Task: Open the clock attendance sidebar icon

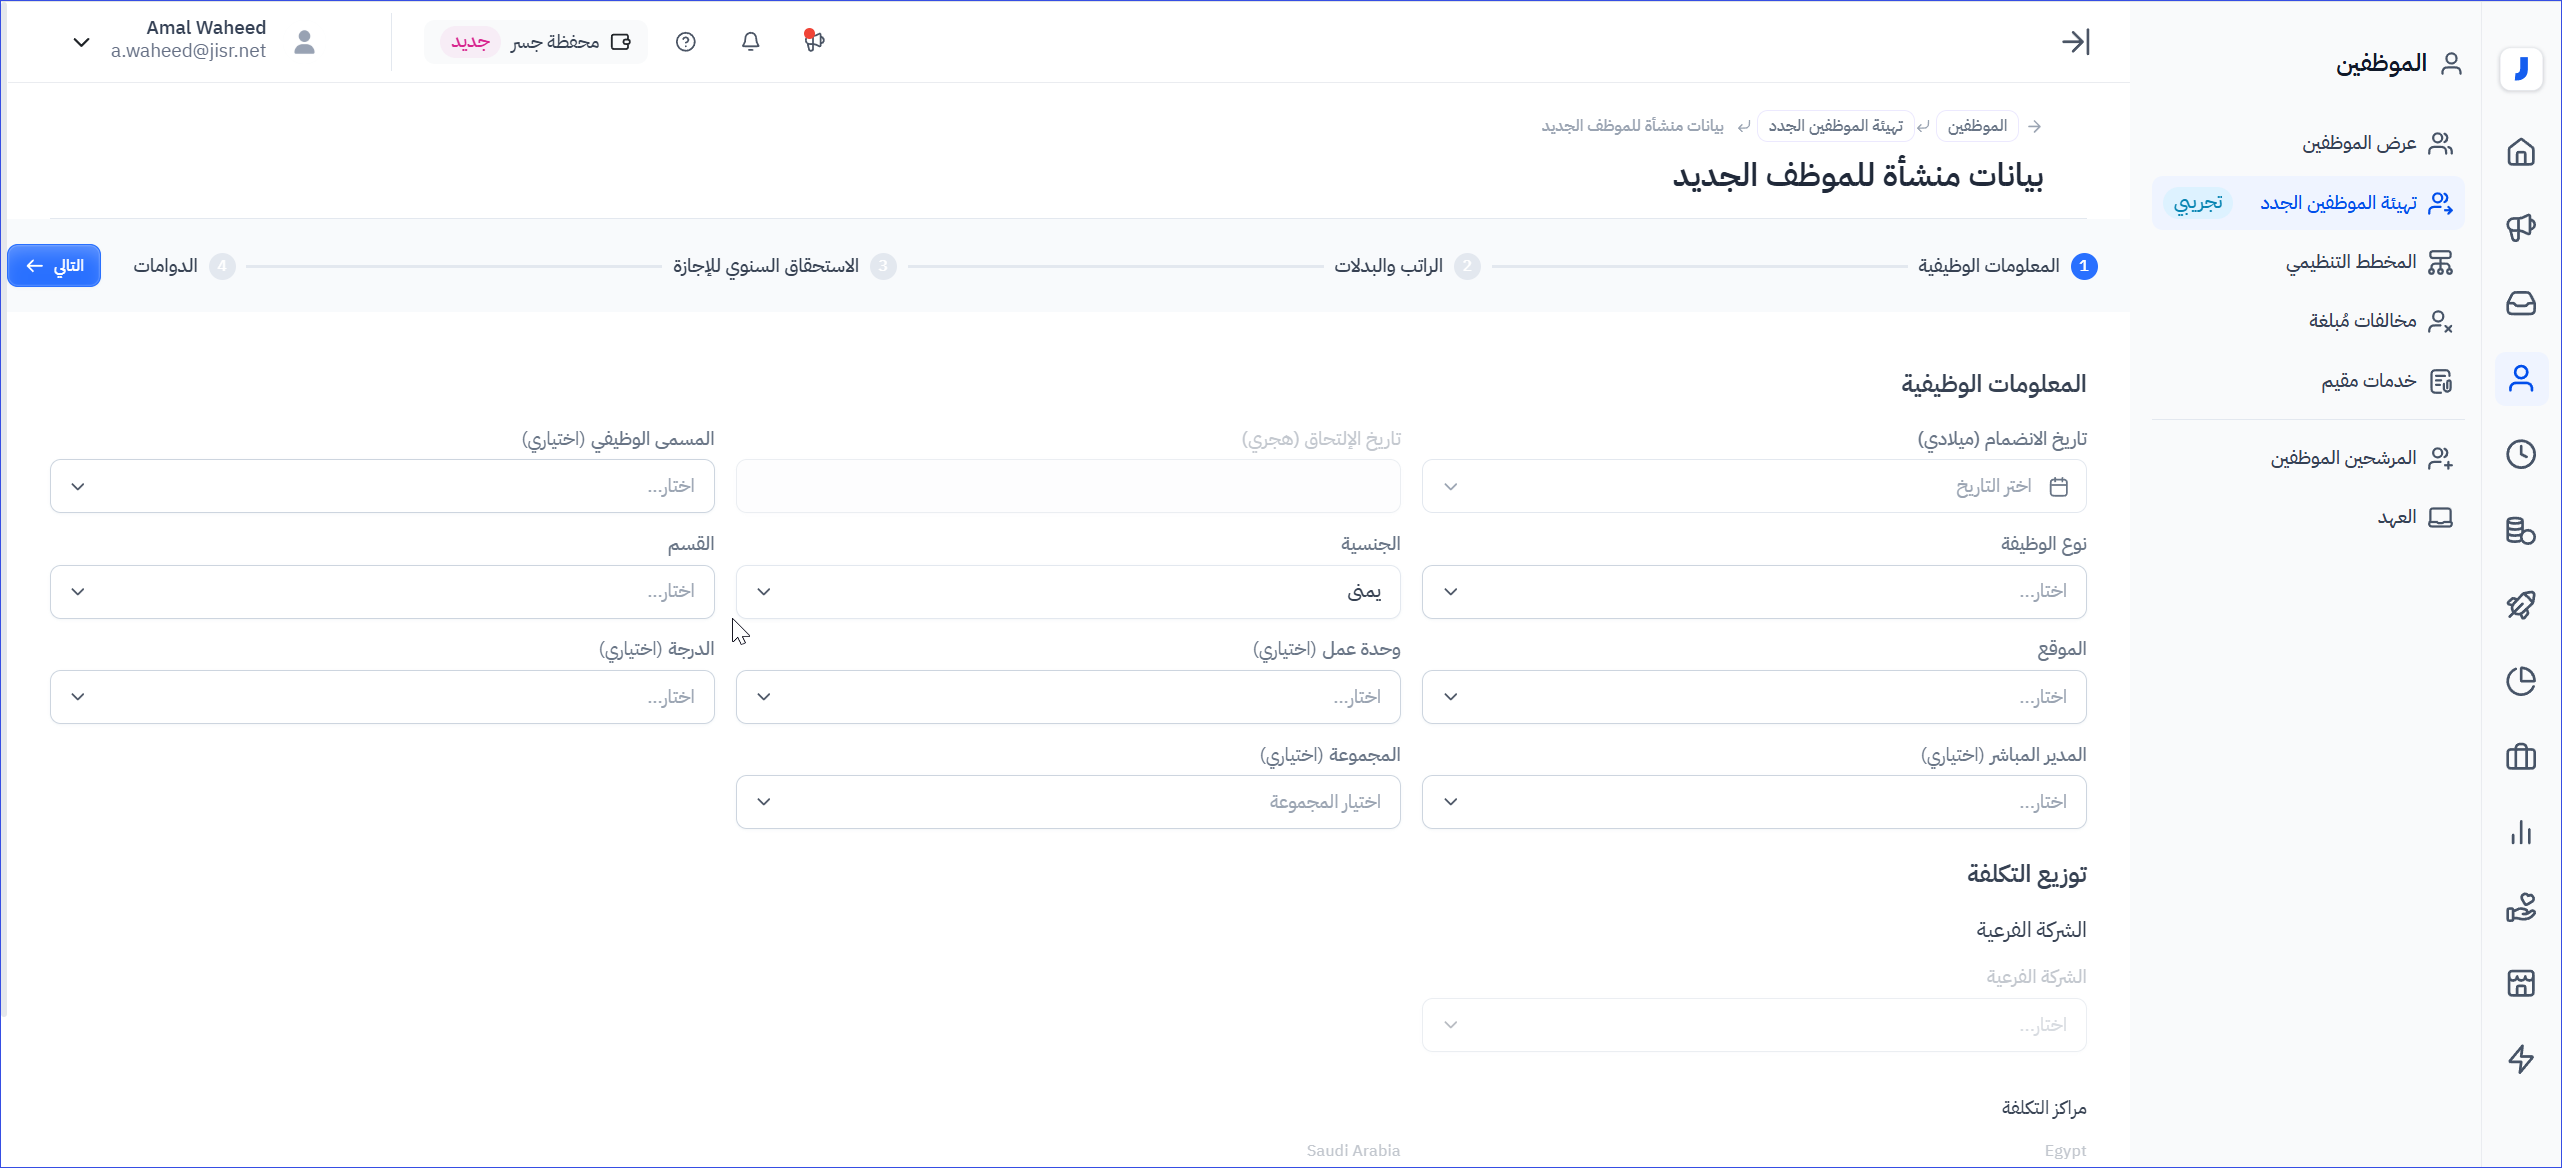Action: [2520, 454]
